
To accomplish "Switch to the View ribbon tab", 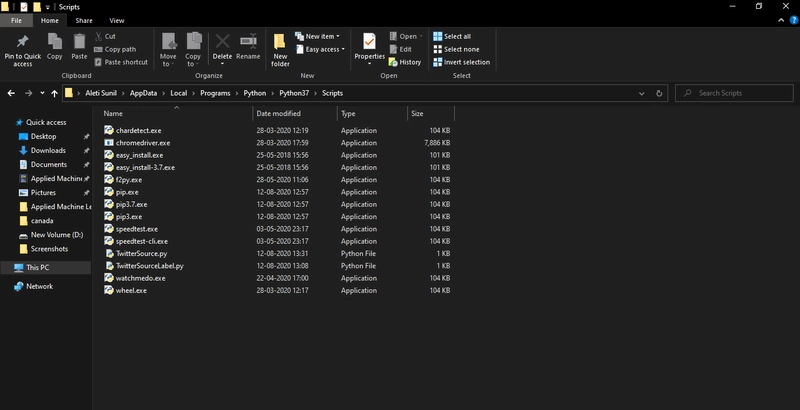I will pyautogui.click(x=117, y=20).
